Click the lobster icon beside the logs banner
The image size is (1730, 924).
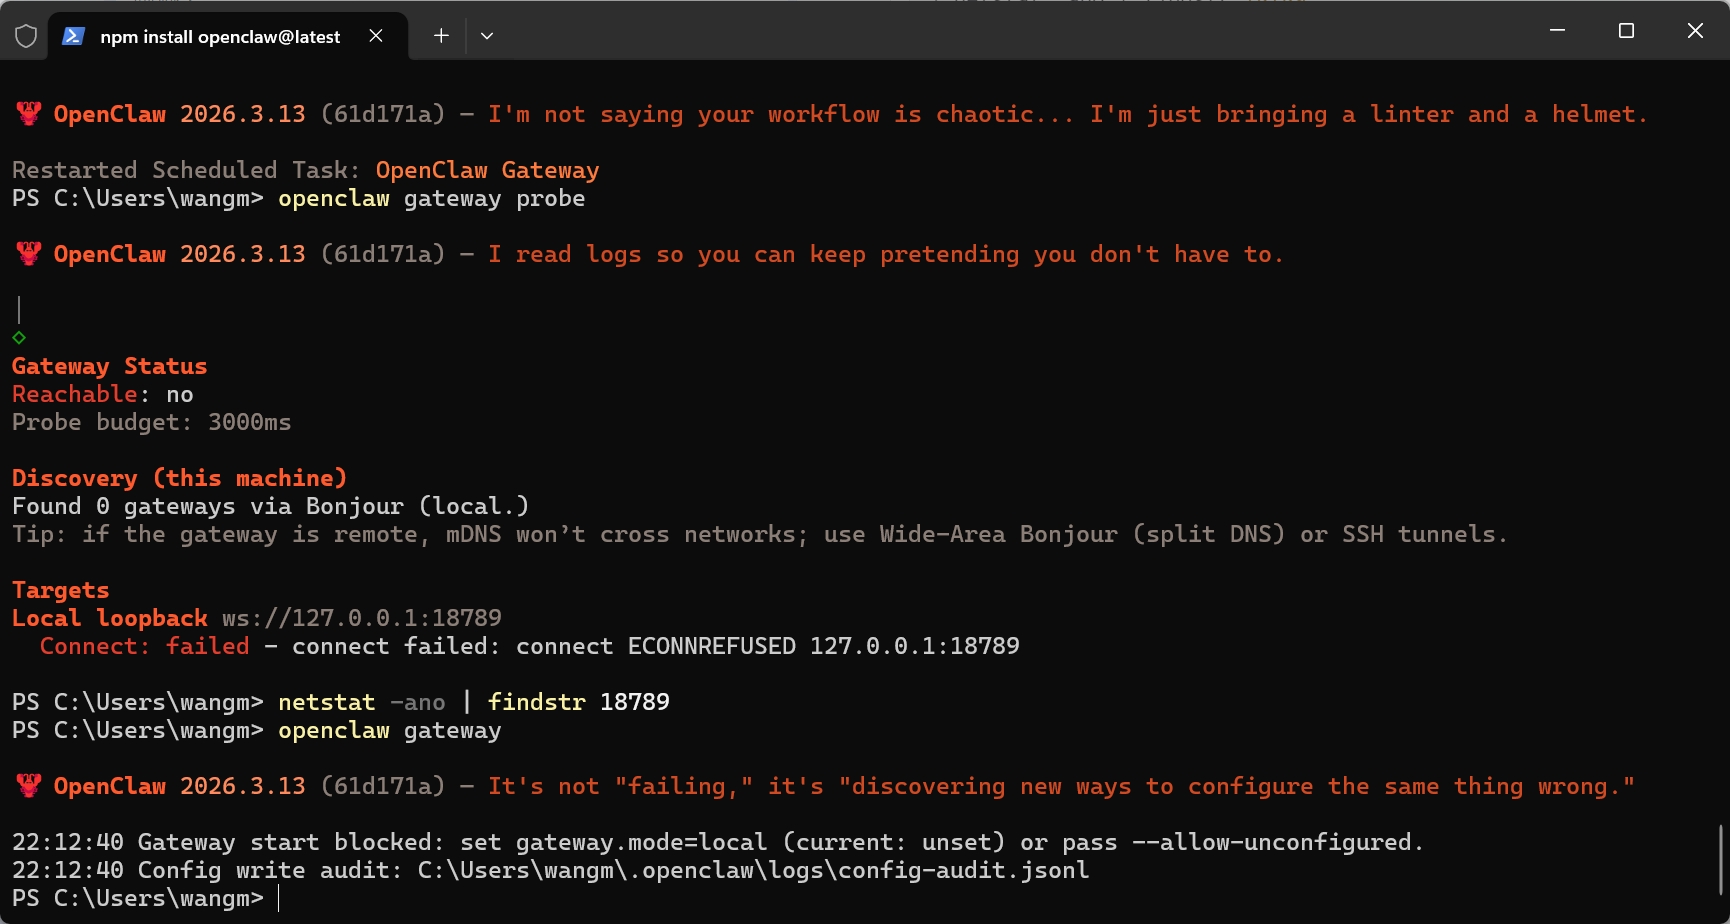click(x=29, y=254)
